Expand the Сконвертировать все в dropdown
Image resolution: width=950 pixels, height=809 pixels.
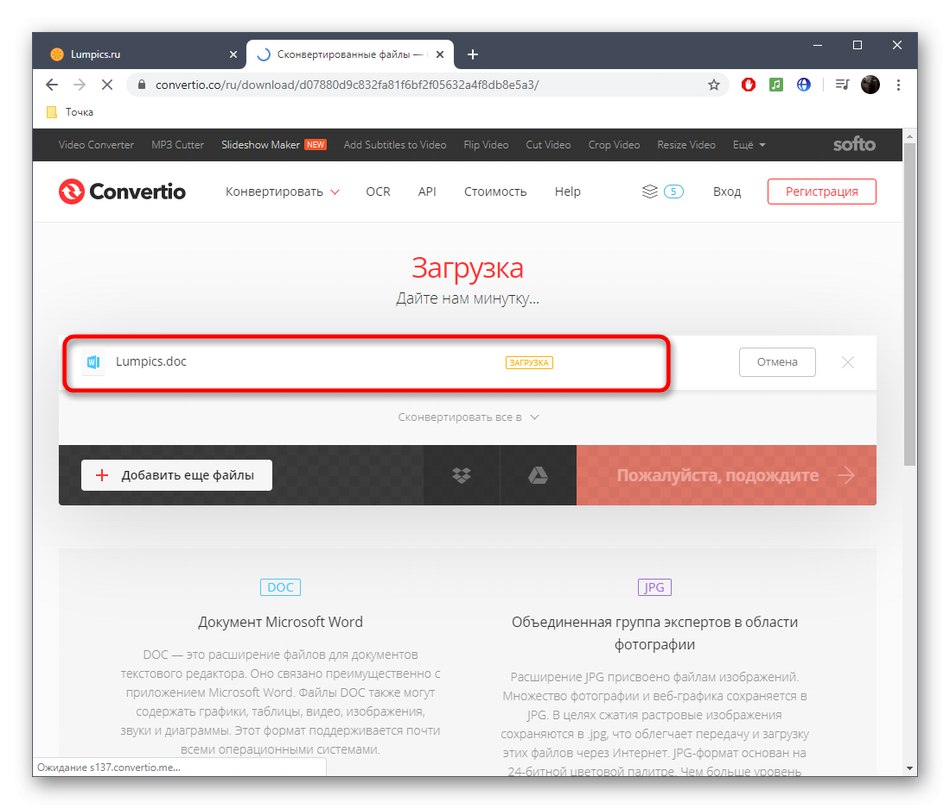468,417
